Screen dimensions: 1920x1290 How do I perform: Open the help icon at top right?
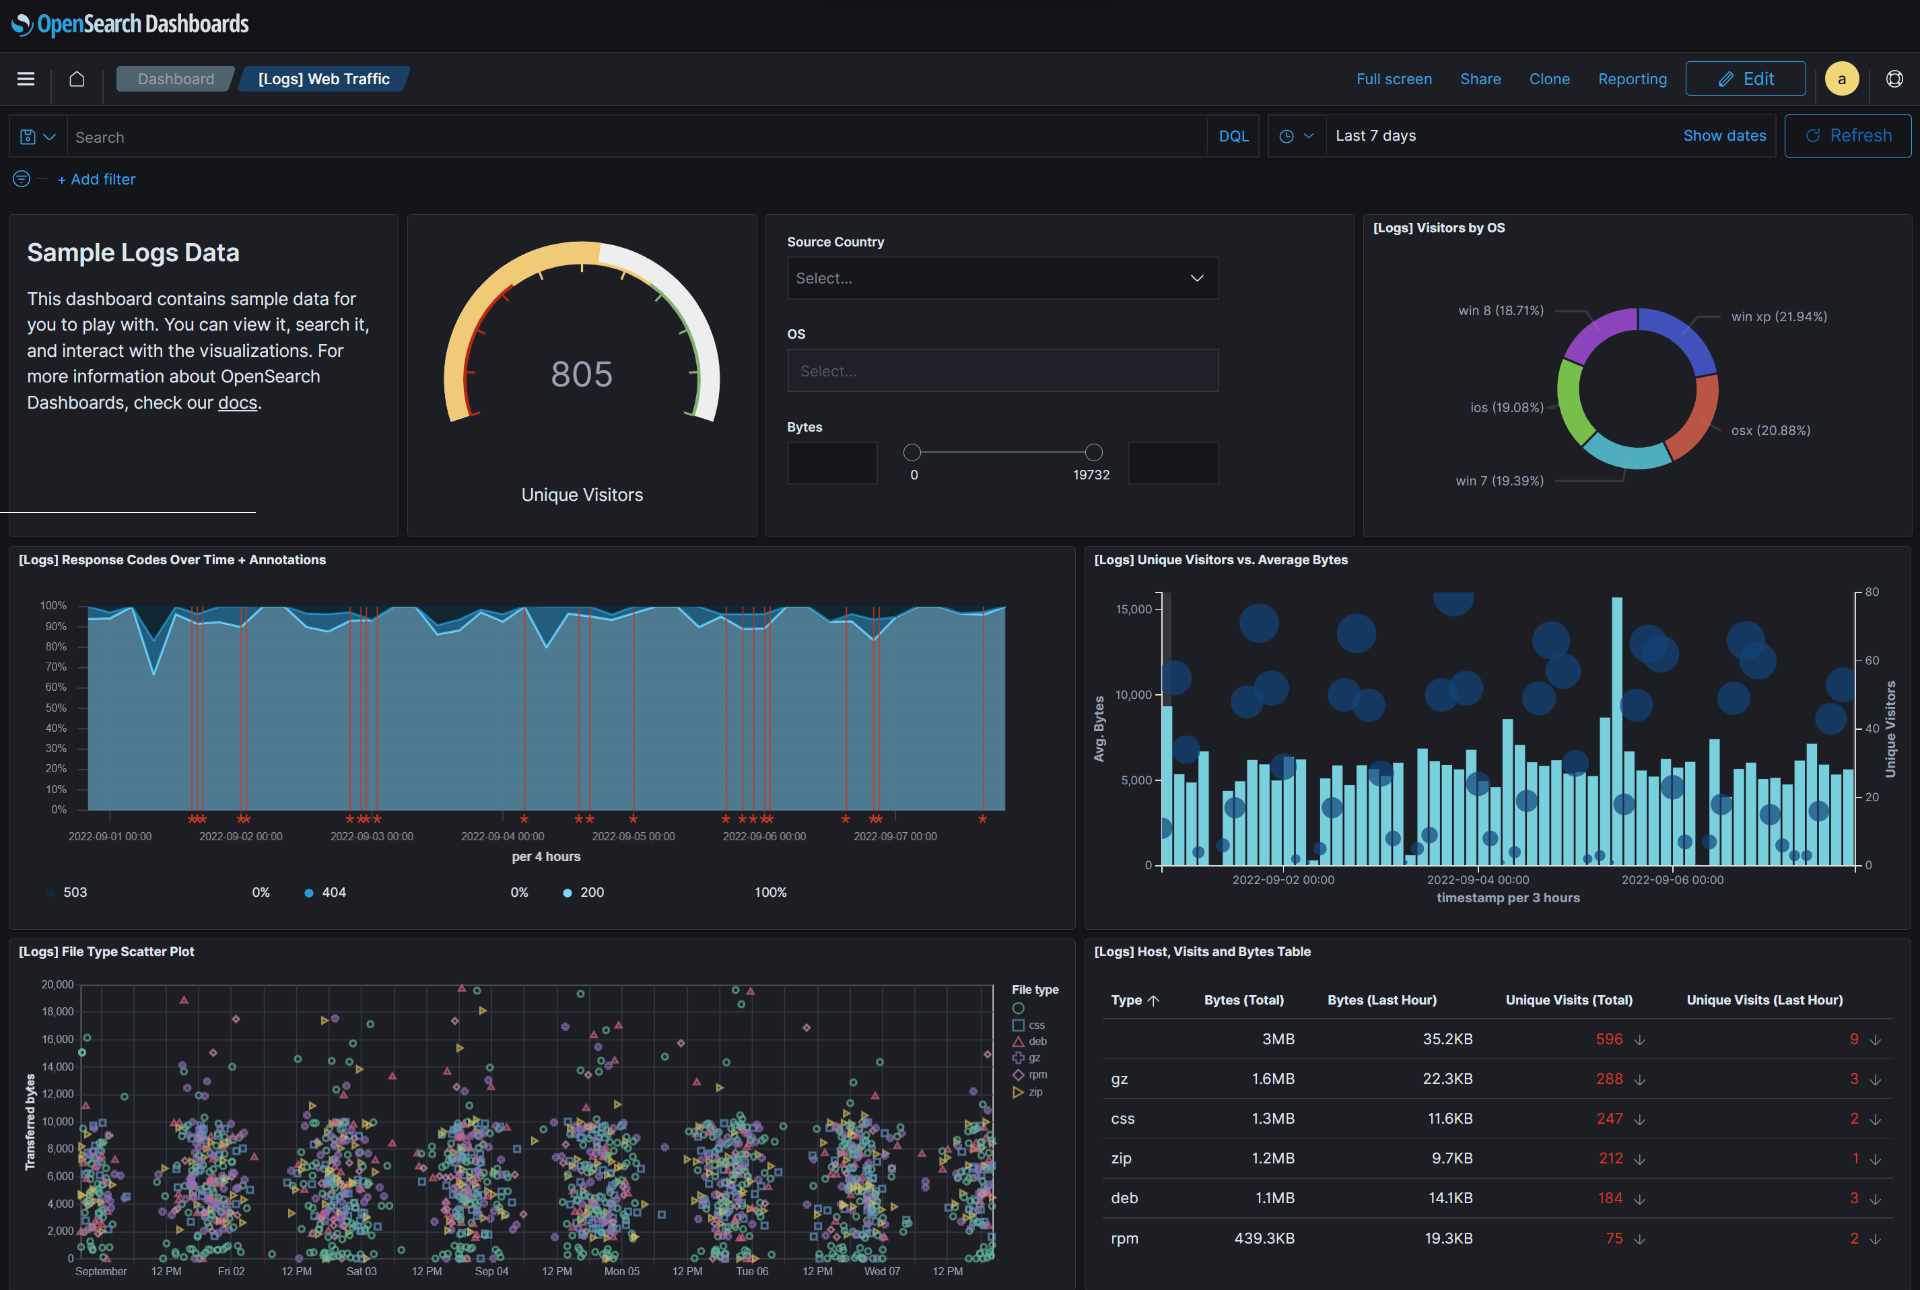pyautogui.click(x=1895, y=79)
